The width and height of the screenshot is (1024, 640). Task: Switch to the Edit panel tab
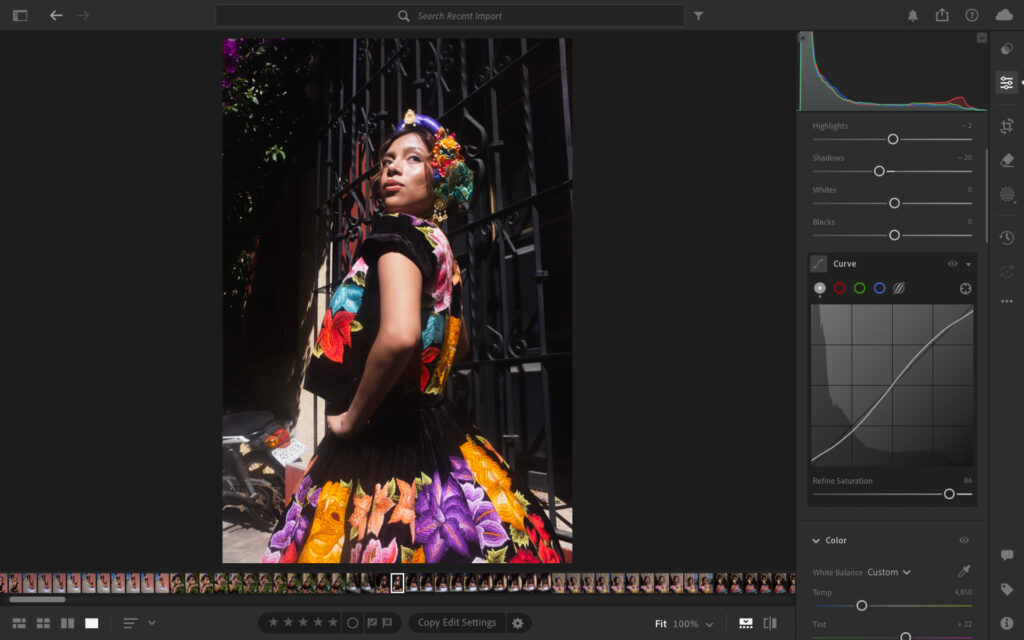pos(1006,82)
